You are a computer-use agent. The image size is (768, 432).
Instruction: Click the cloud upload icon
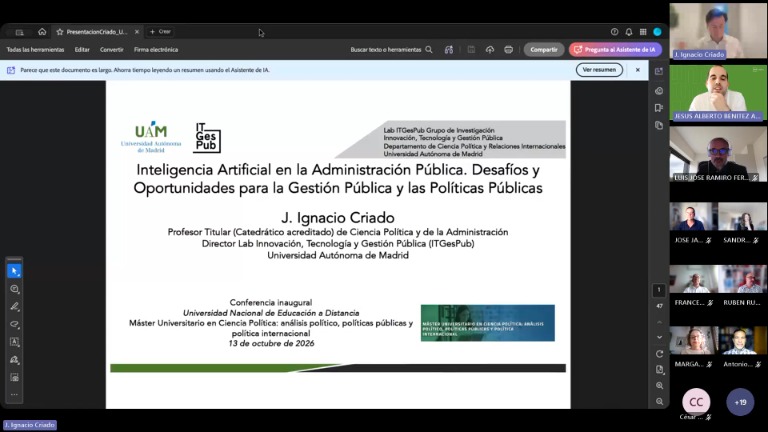click(x=490, y=49)
